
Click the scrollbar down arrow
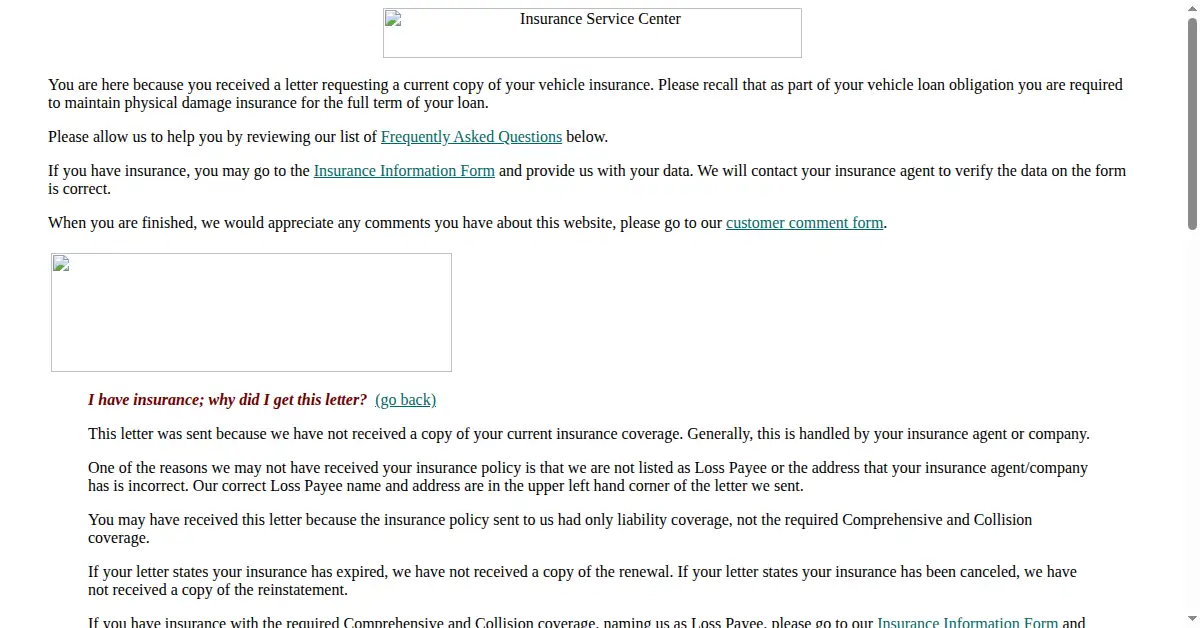pyautogui.click(x=1192, y=620)
